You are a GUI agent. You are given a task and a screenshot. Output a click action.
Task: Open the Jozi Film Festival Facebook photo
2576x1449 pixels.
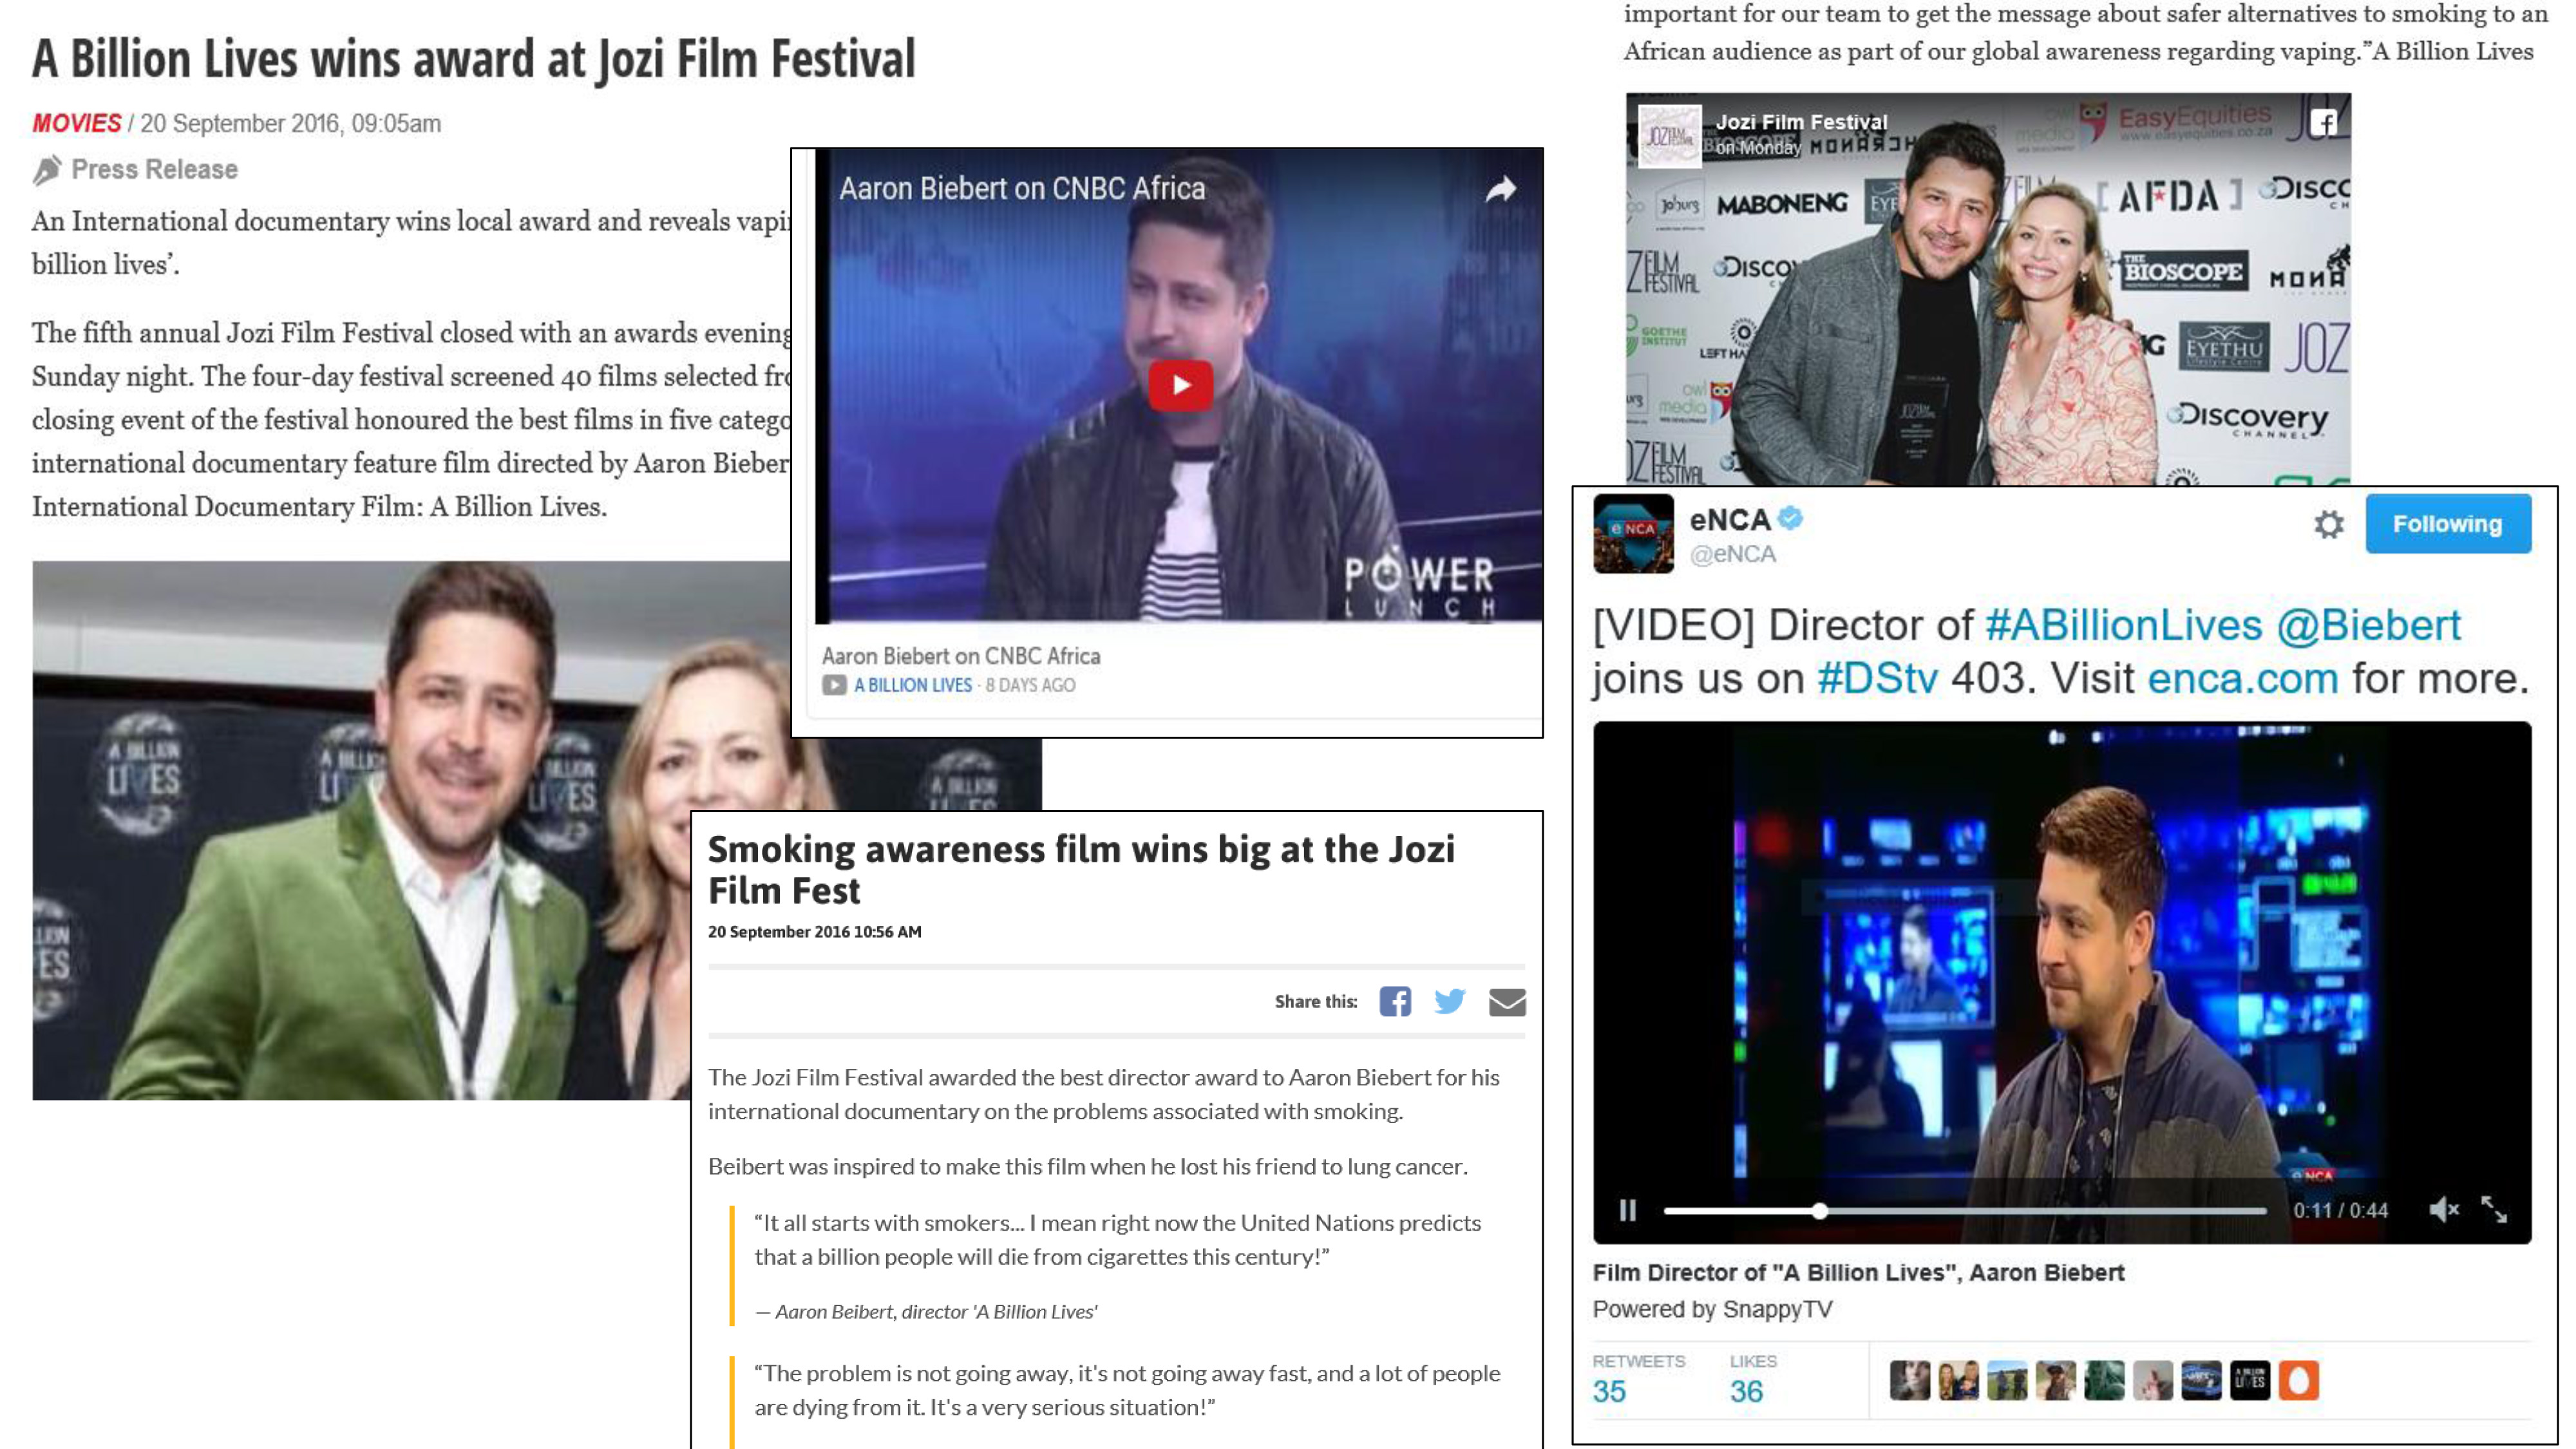[1988, 289]
